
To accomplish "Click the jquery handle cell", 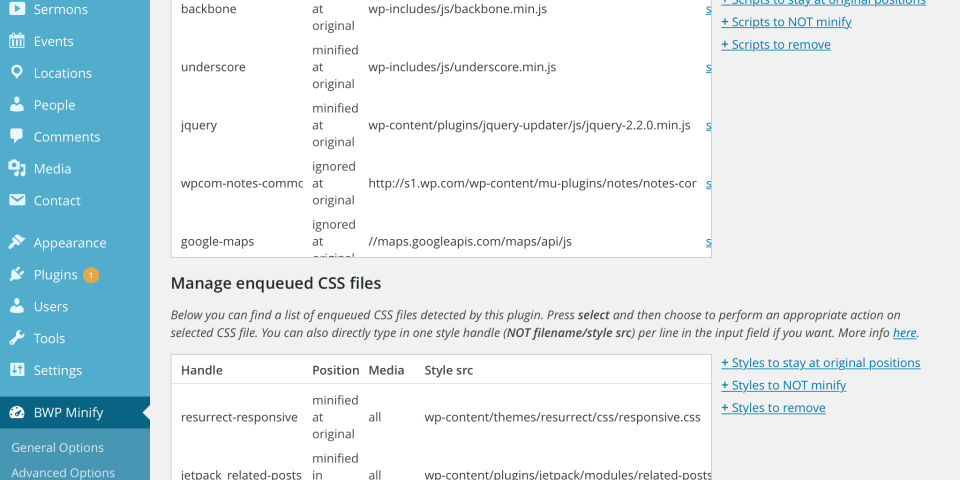I will point(199,125).
